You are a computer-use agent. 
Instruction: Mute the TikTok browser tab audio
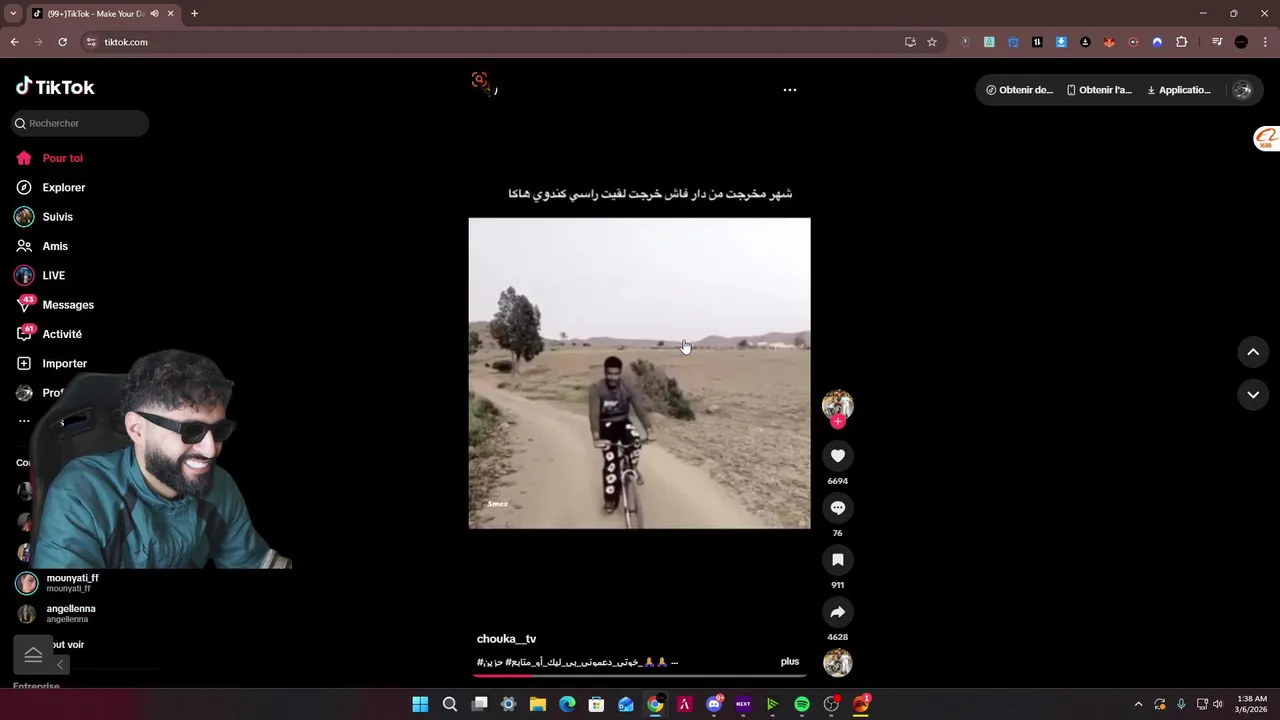[x=154, y=14]
